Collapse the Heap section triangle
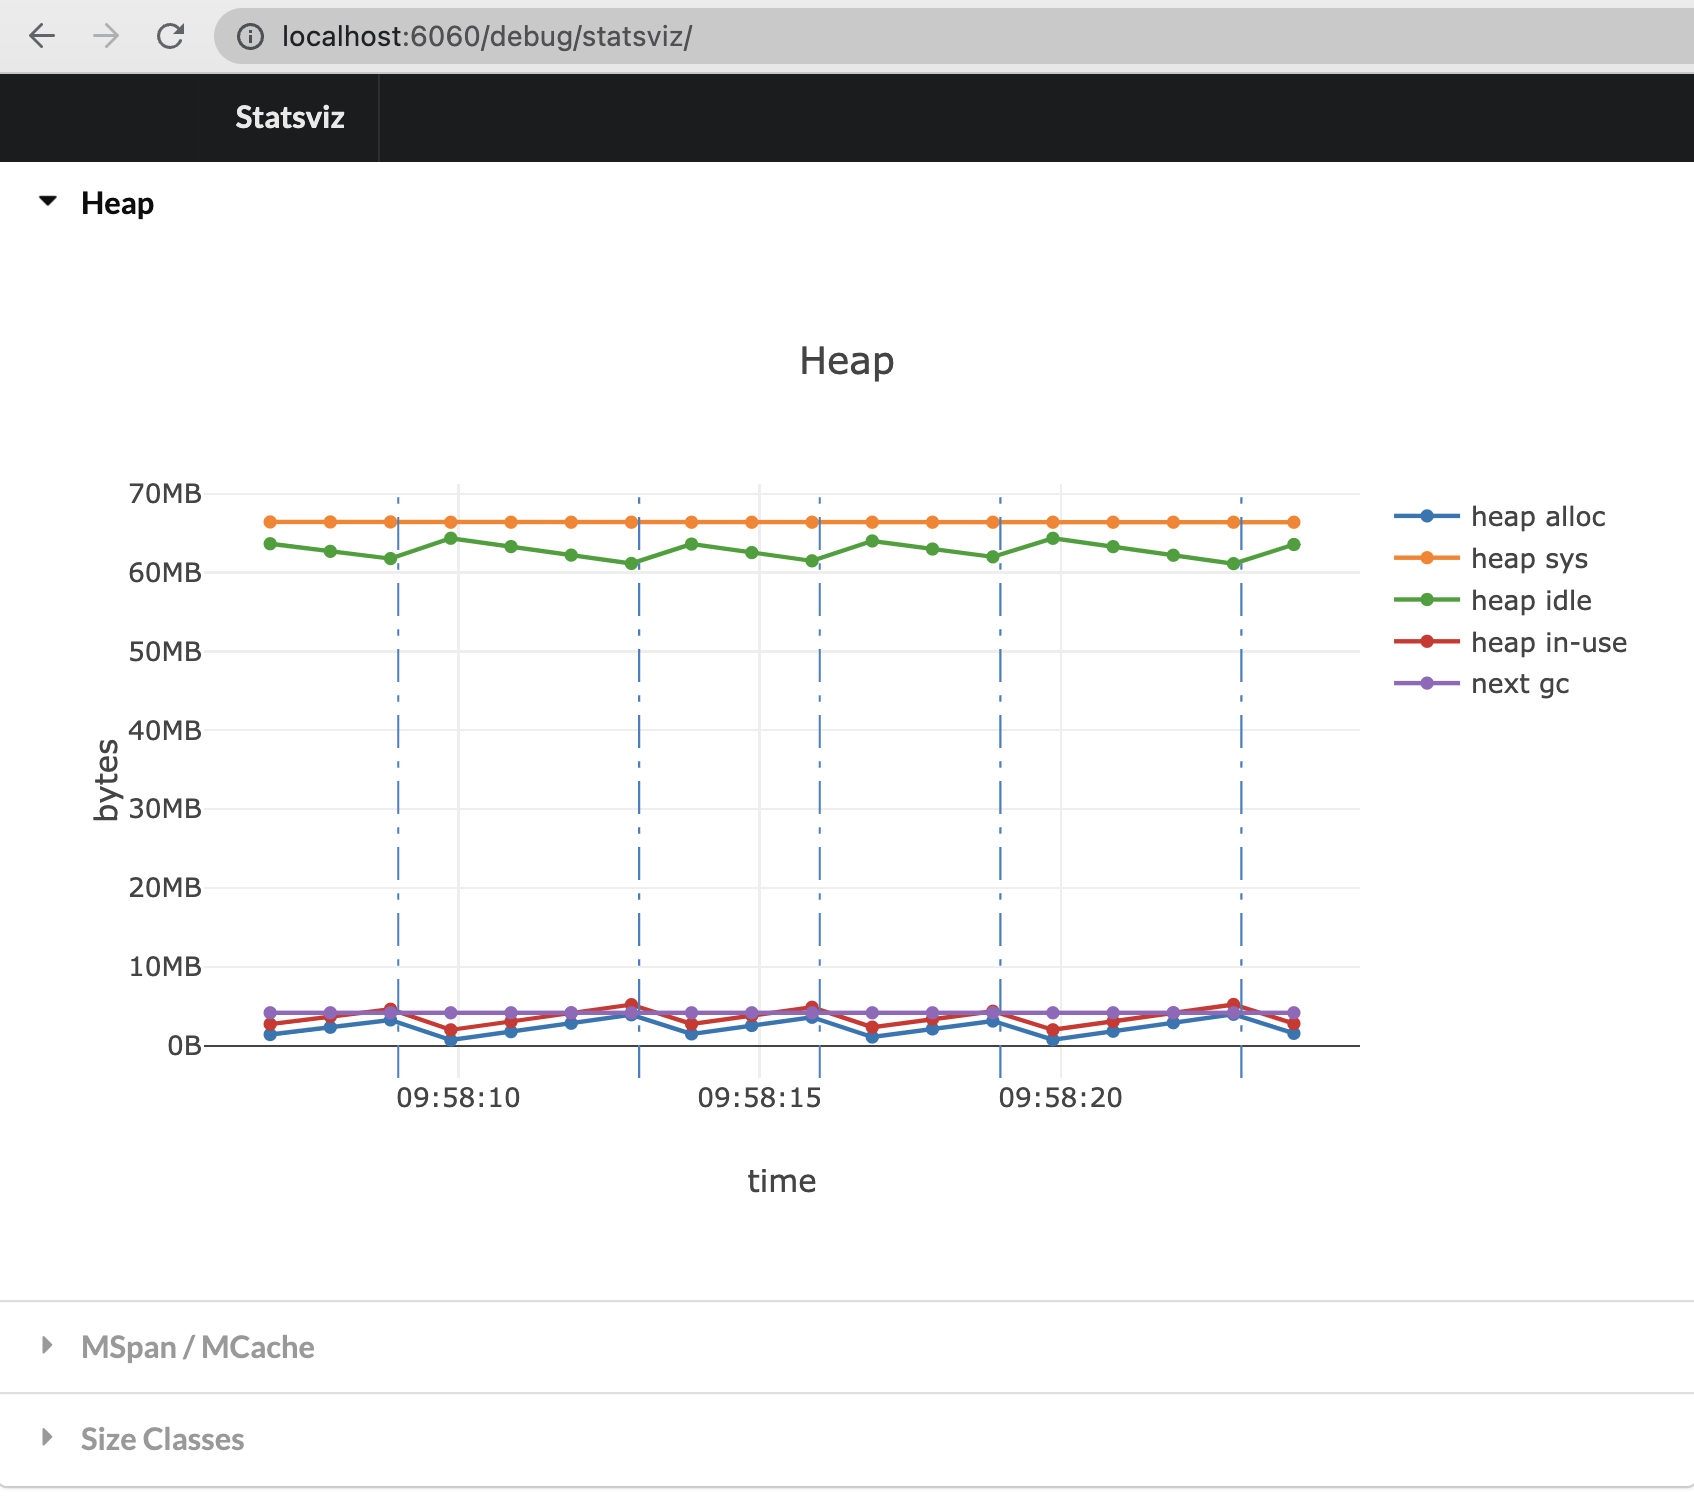Image resolution: width=1694 pixels, height=1510 pixels. [47, 202]
